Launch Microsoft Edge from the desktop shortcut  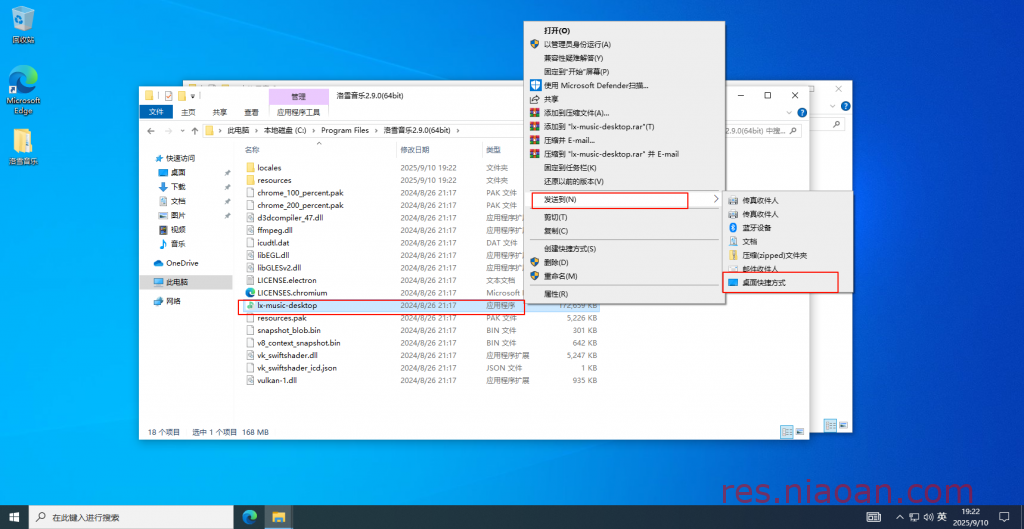[23, 90]
